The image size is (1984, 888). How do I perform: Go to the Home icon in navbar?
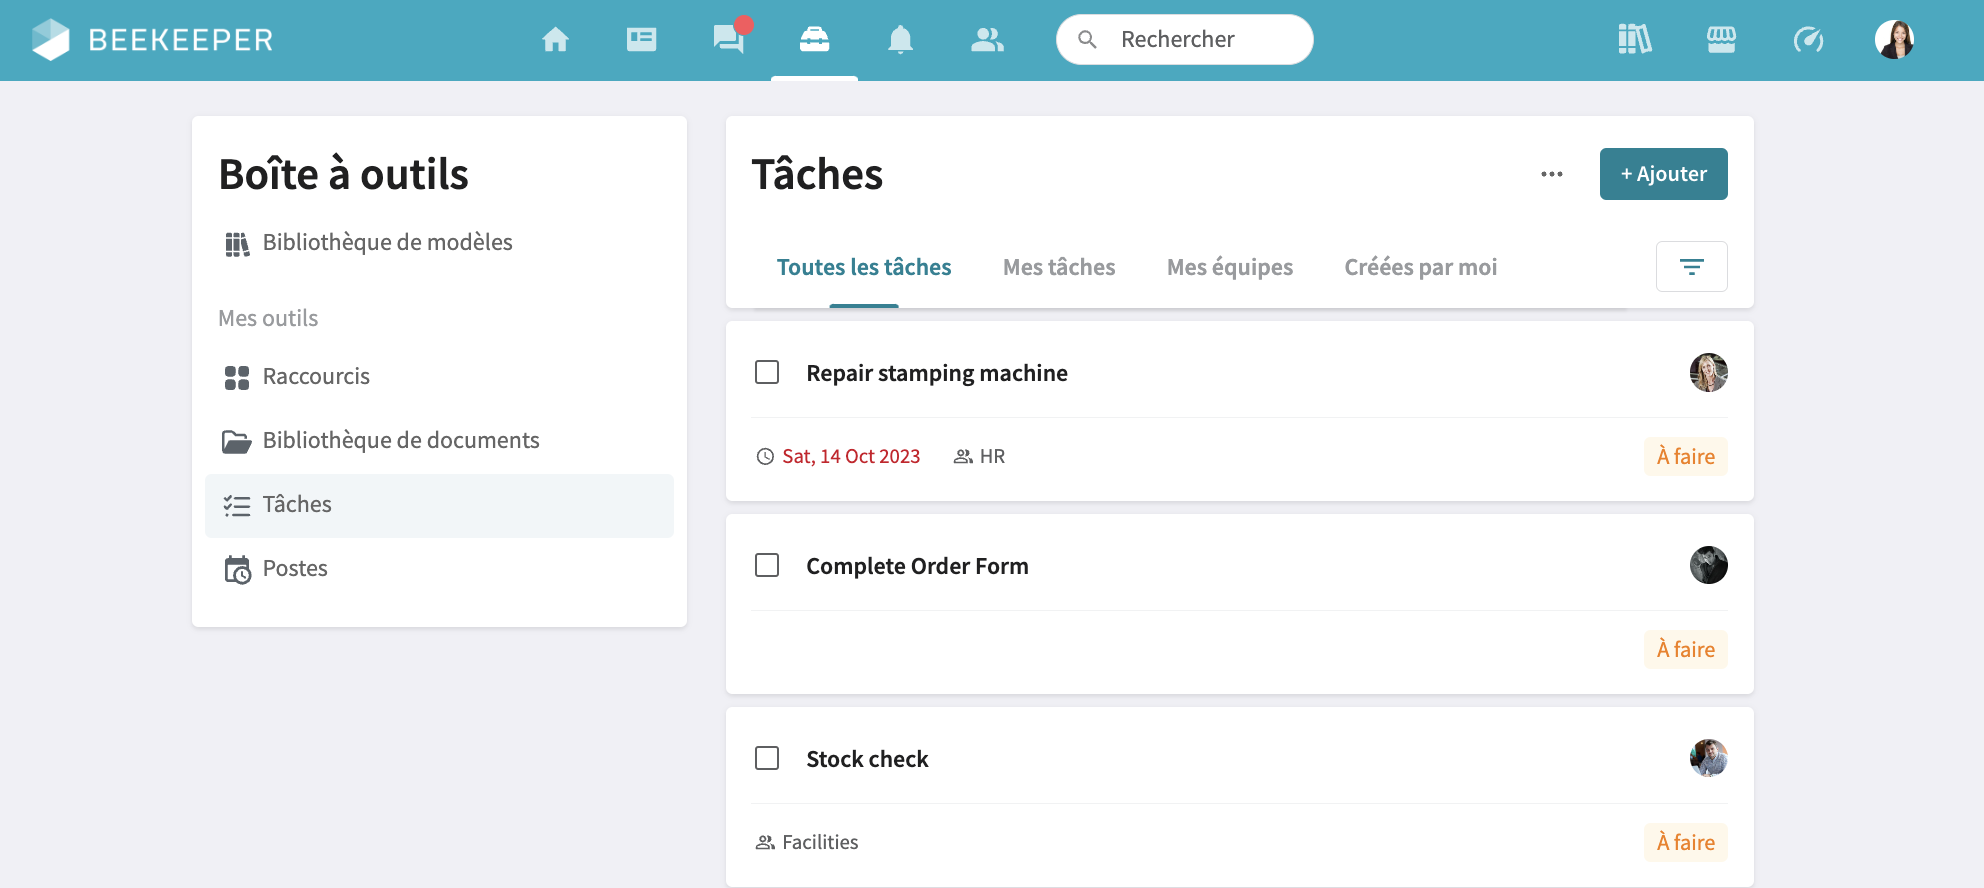coord(555,40)
